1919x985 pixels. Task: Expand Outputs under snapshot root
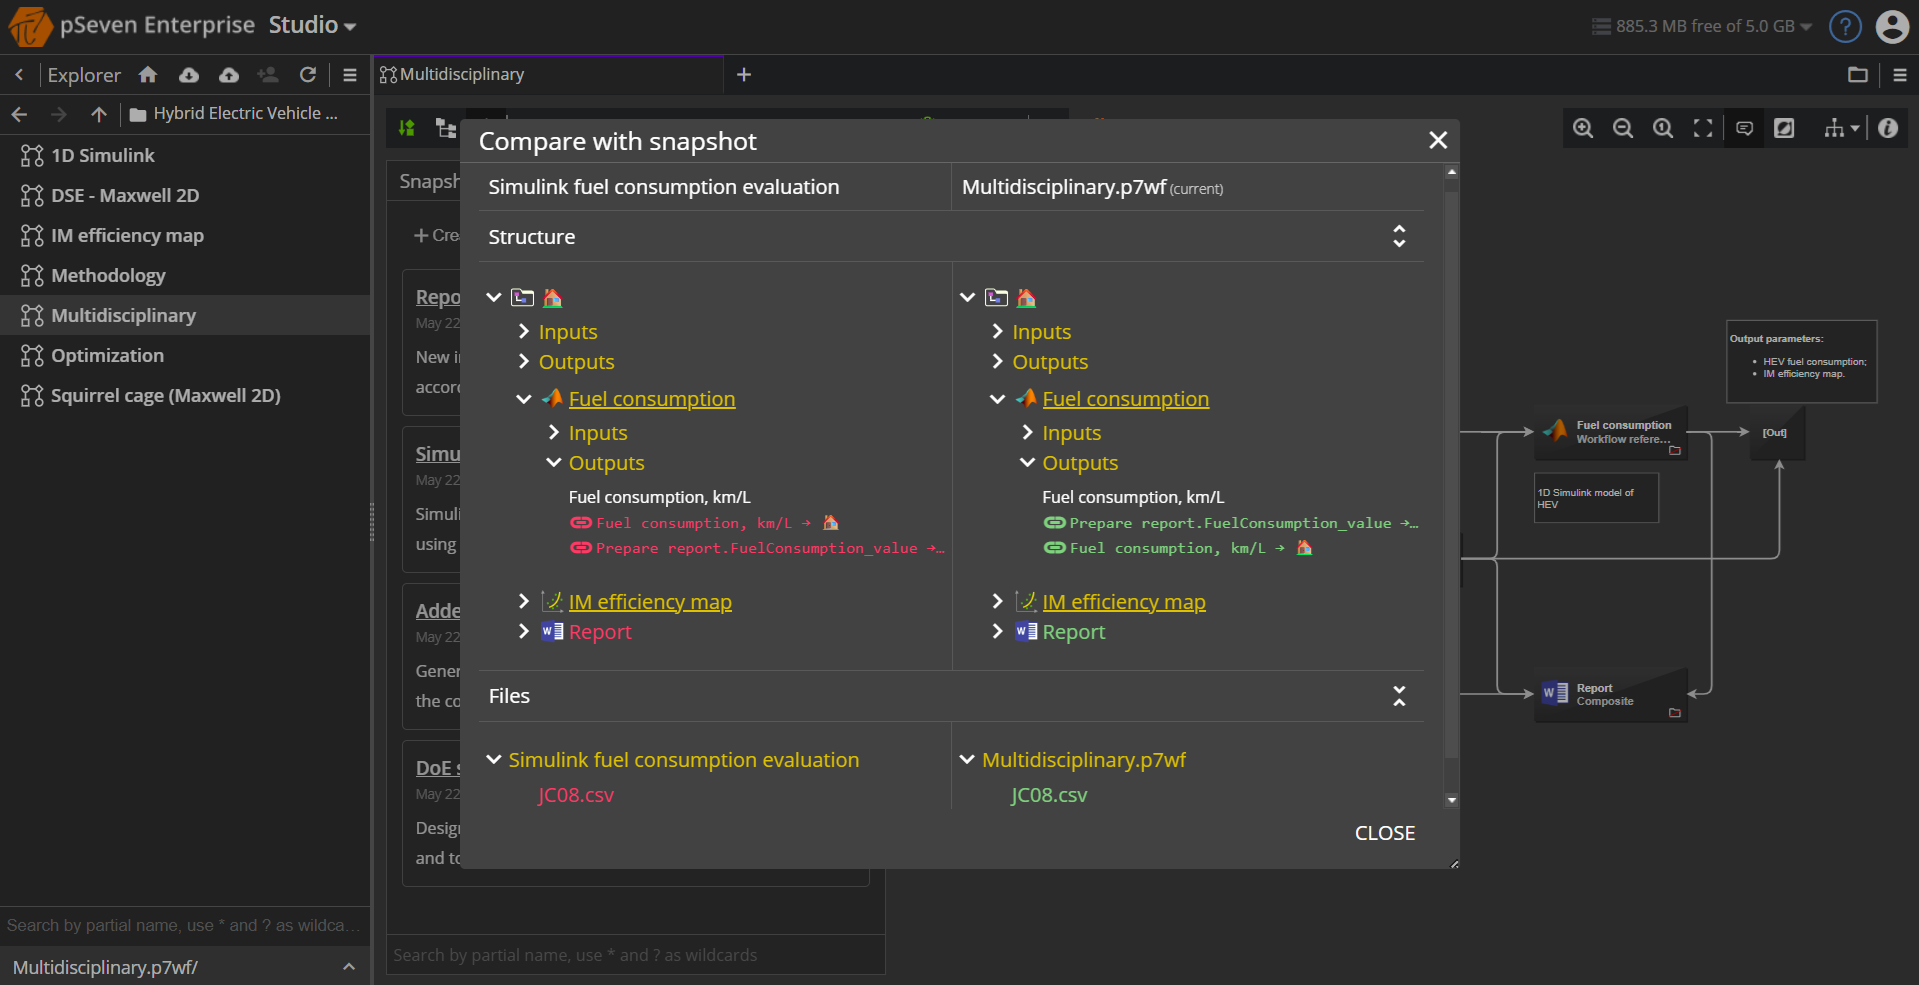523,361
